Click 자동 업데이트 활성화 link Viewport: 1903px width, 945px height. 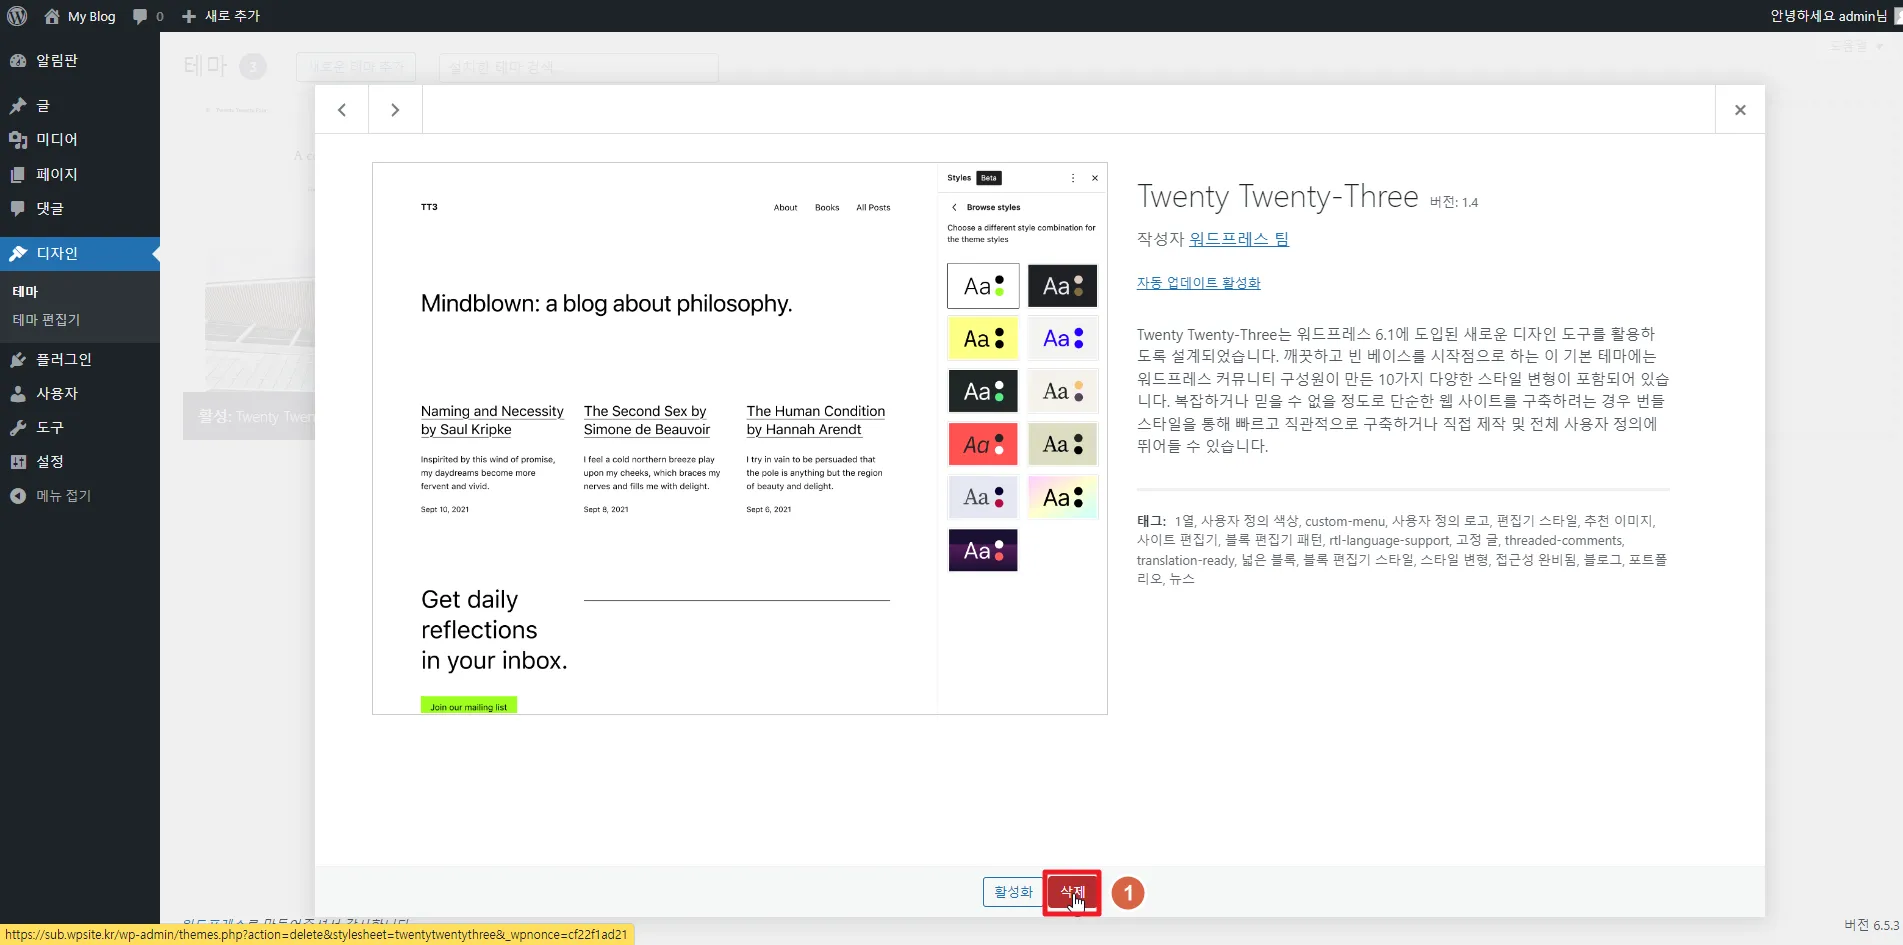pyautogui.click(x=1198, y=283)
